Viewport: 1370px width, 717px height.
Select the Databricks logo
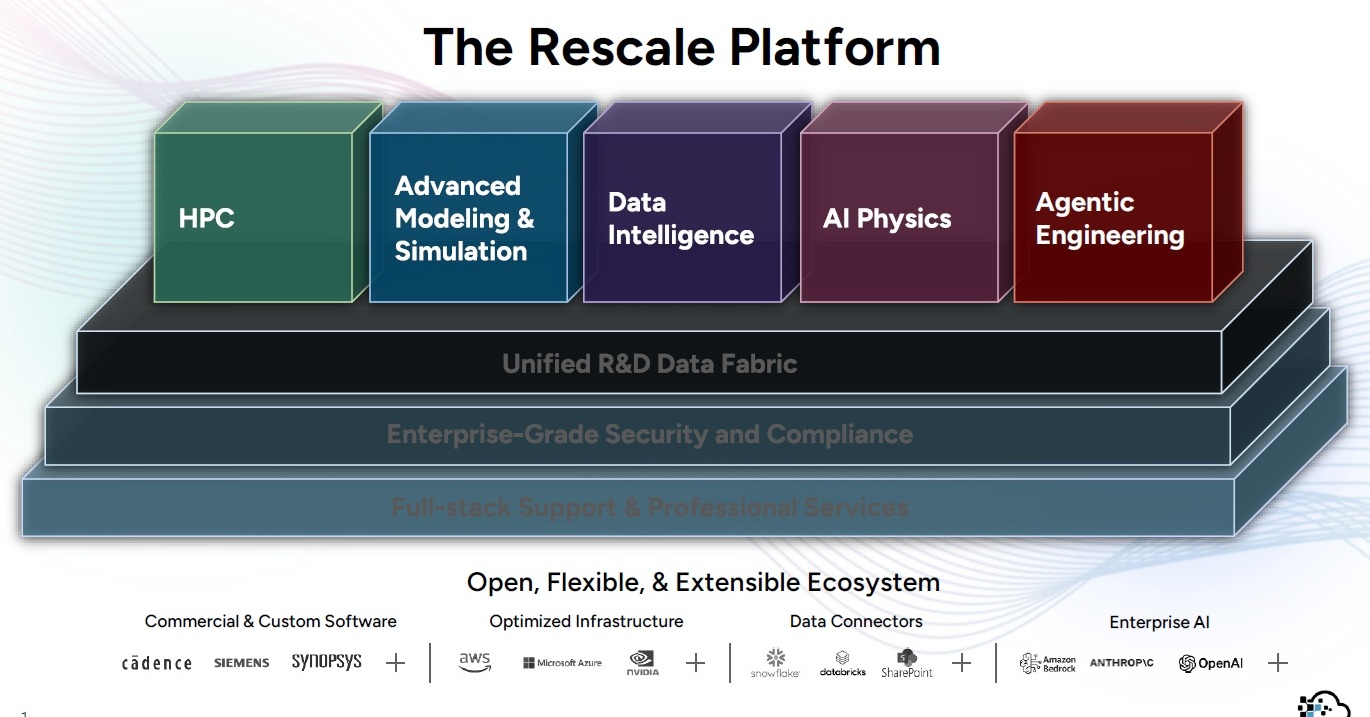click(x=842, y=664)
